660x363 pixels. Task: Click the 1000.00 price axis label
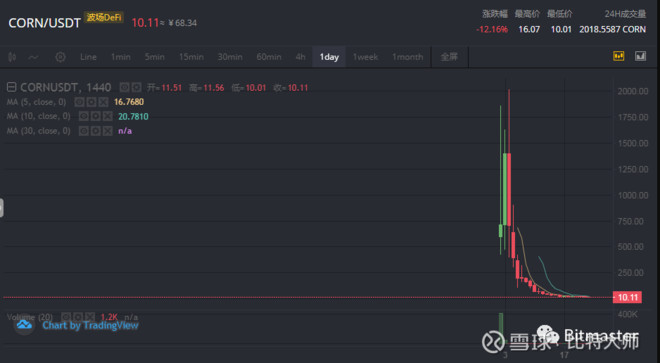click(633, 195)
